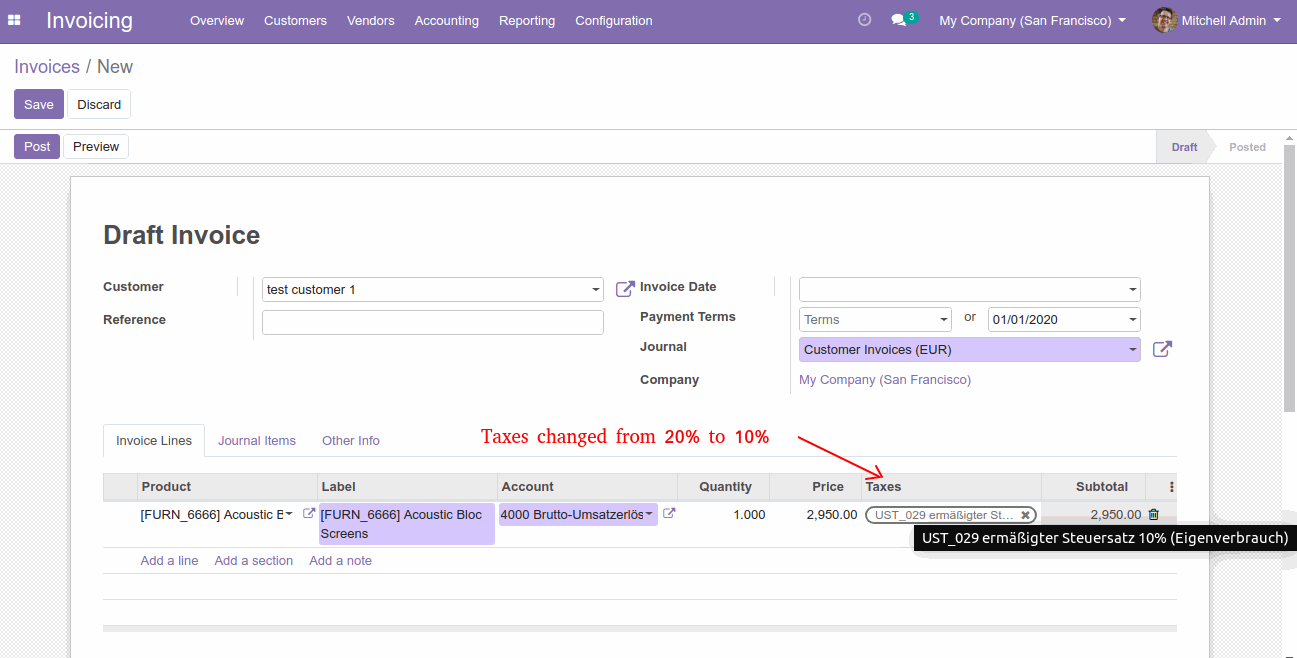The width and height of the screenshot is (1297, 658).
Task: Select the Posted status stage
Action: tap(1247, 147)
